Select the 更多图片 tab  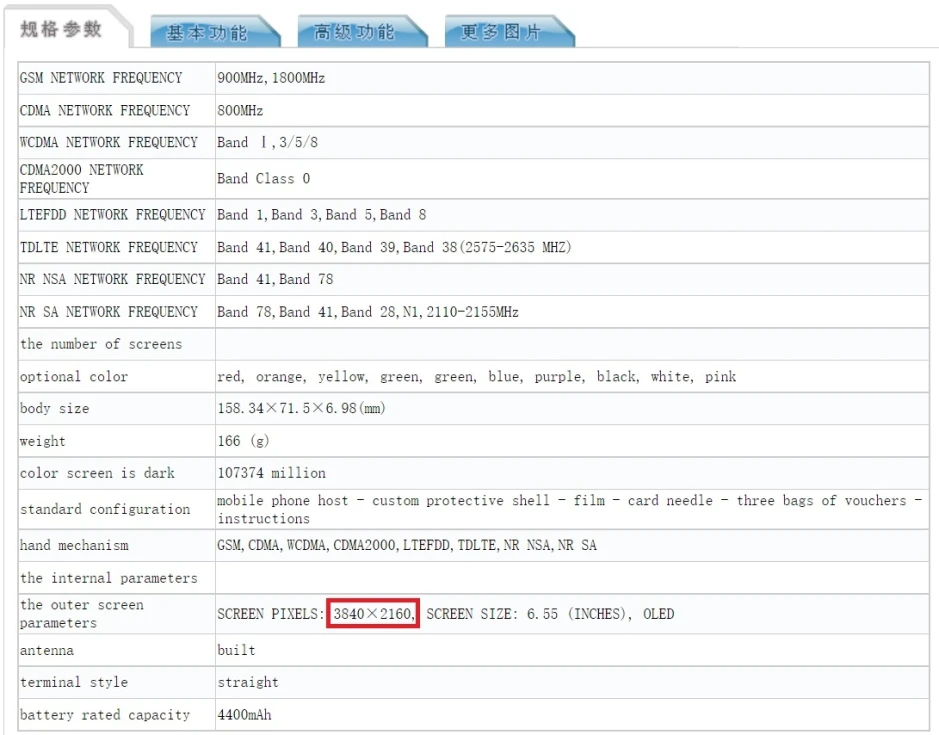(x=502, y=32)
